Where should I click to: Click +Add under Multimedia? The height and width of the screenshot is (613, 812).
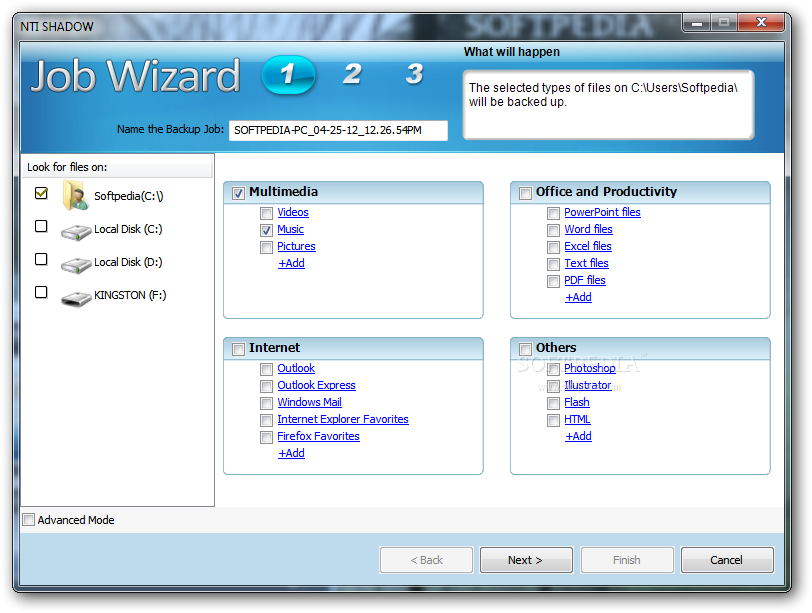292,263
